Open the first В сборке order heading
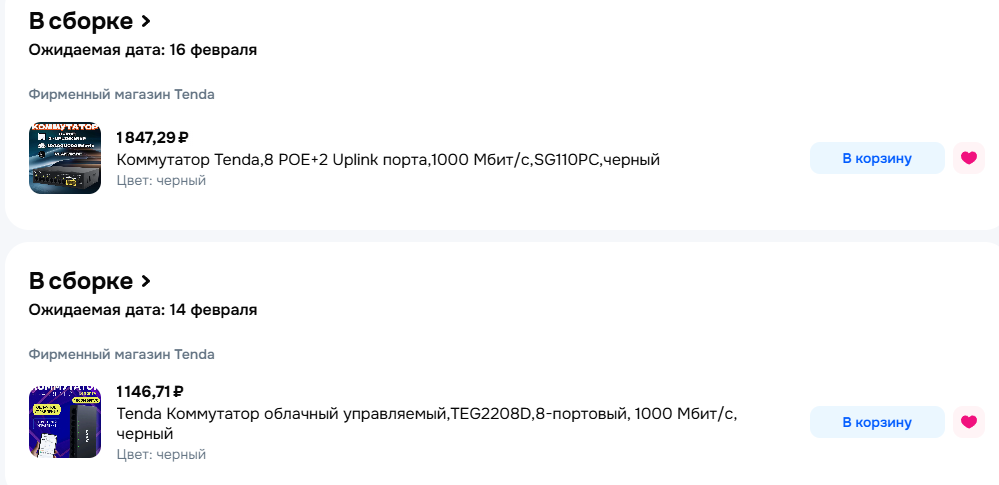 (81, 21)
